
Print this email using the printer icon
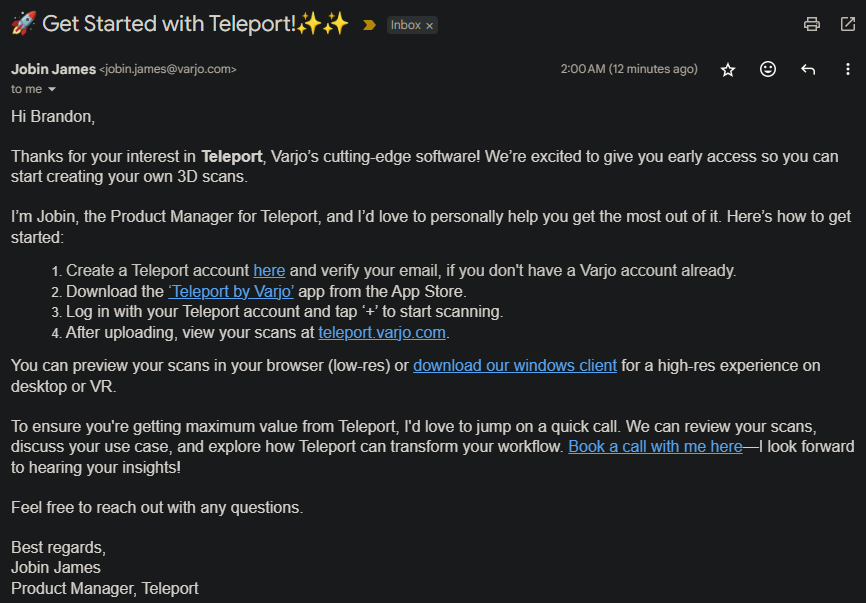click(x=811, y=24)
